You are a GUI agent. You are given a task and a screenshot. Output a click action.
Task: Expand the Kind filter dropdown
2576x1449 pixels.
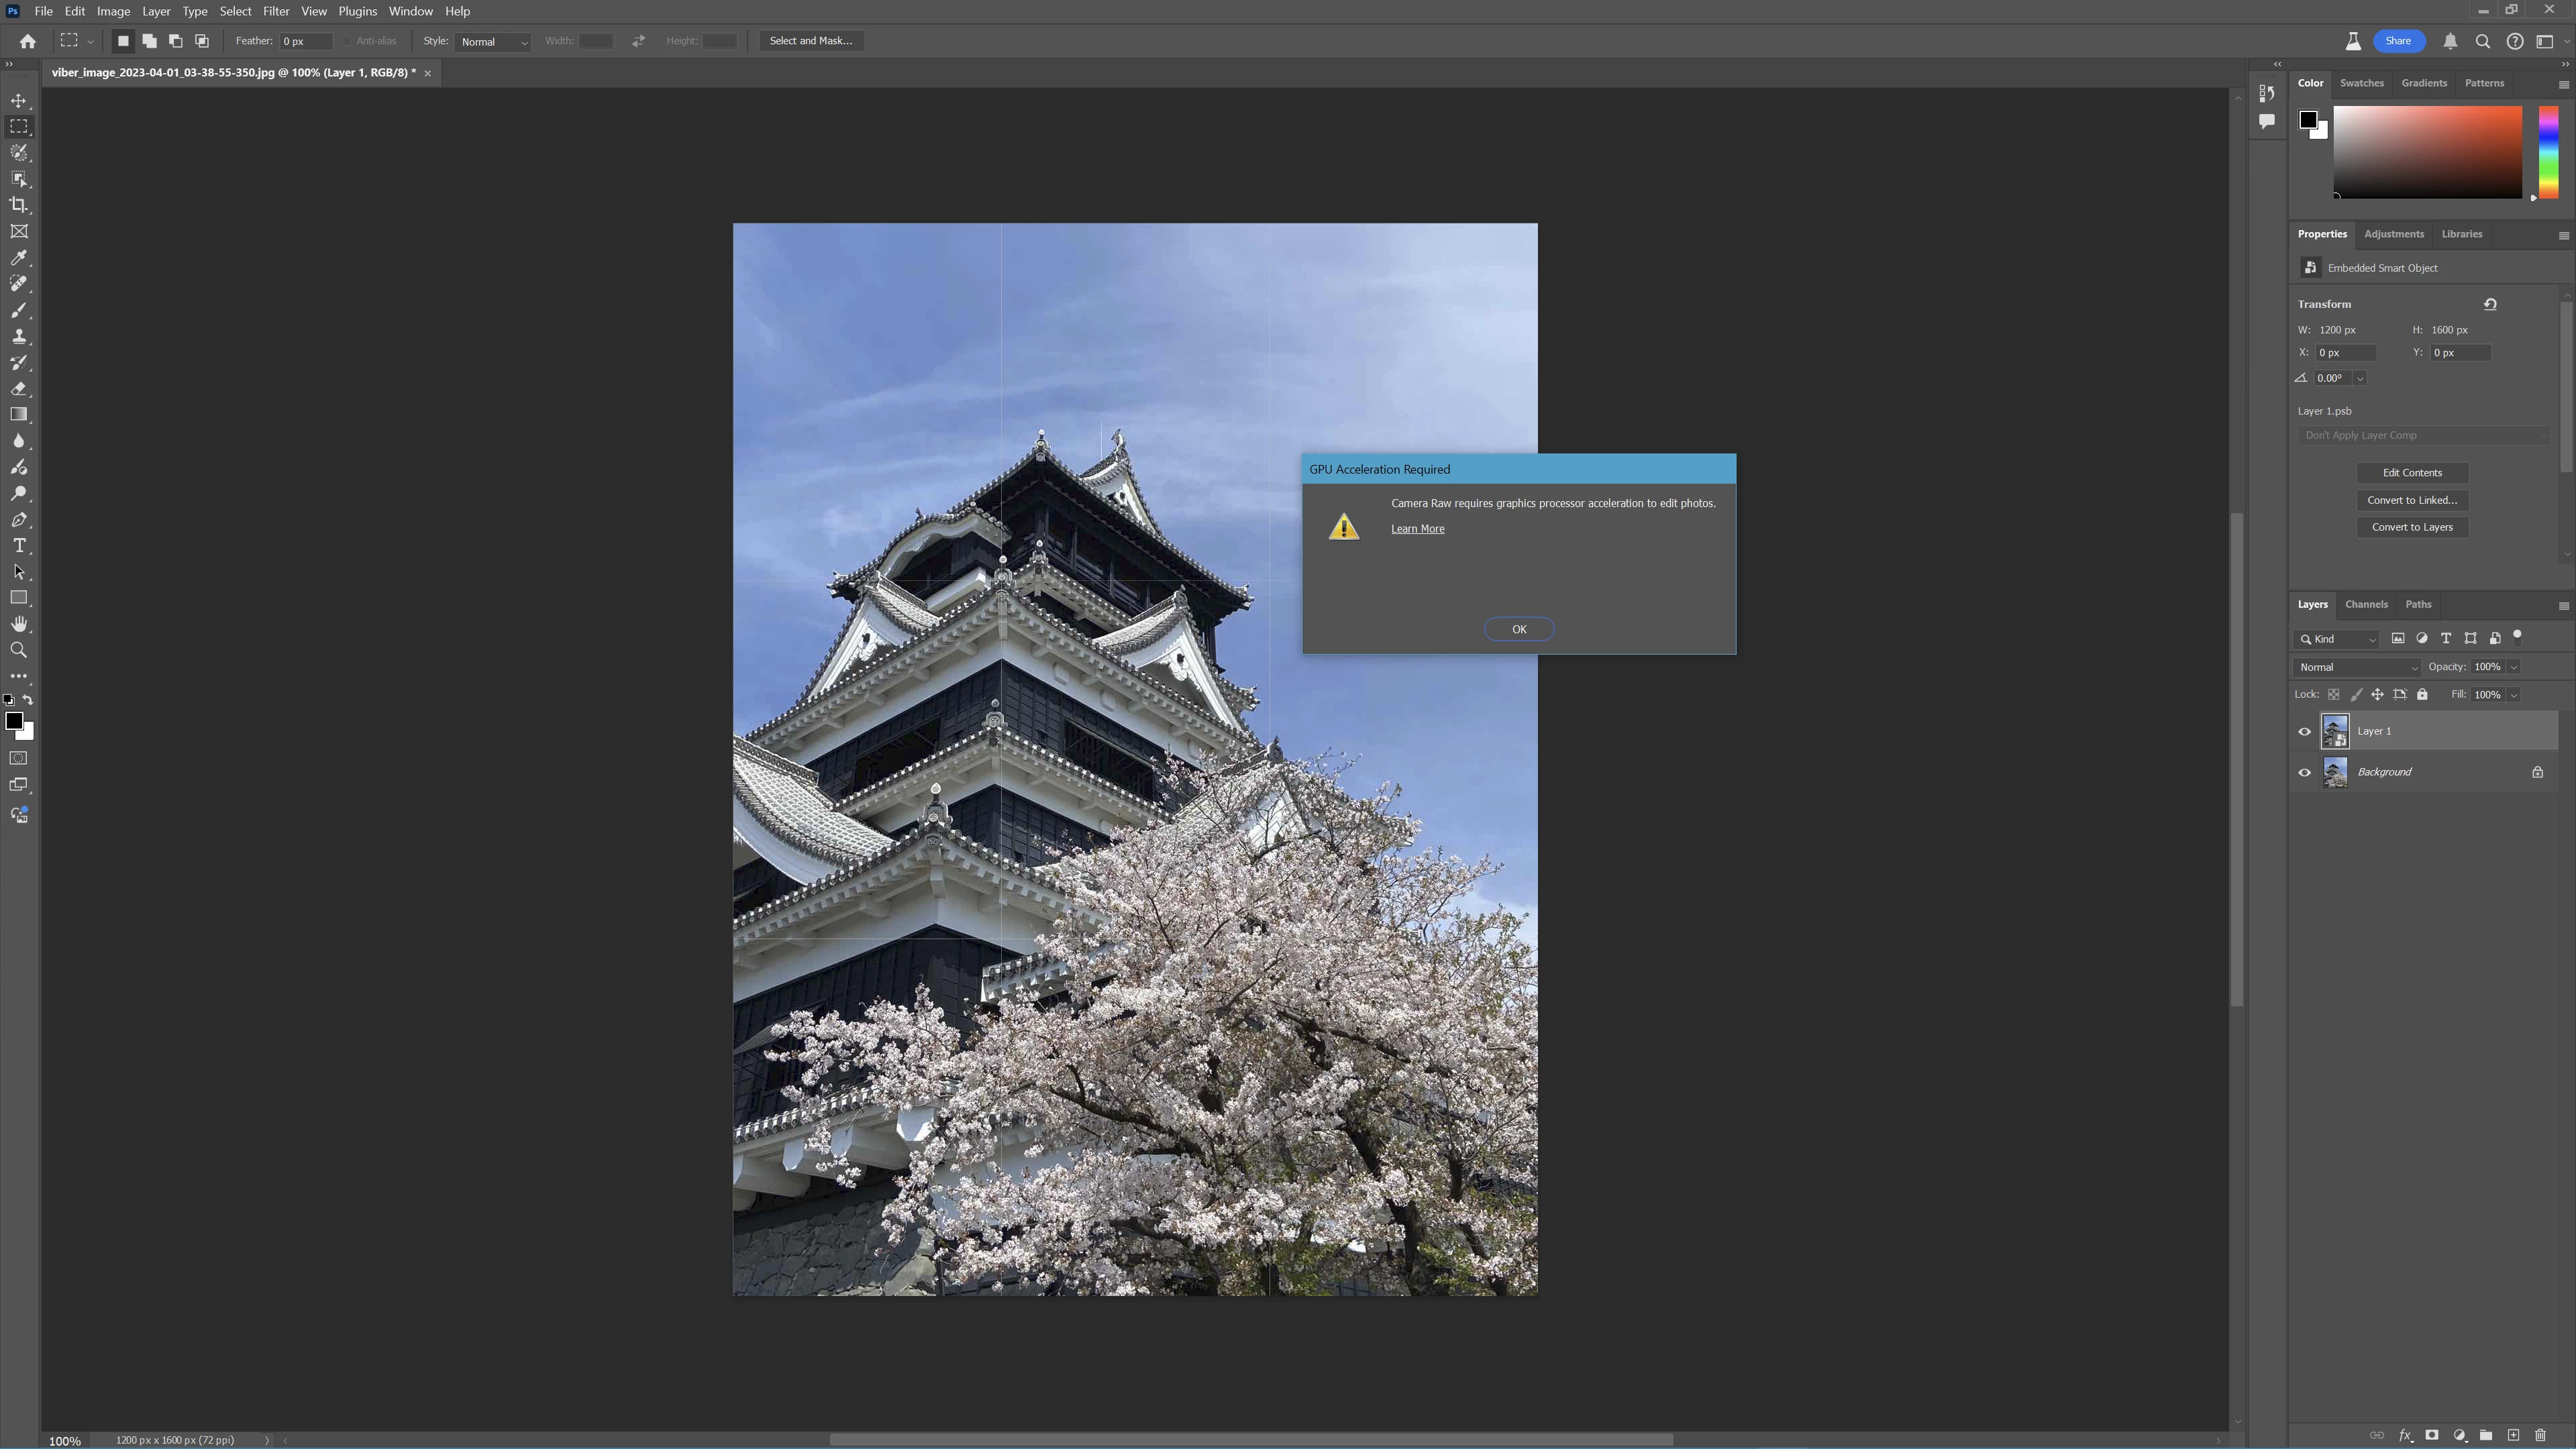point(2338,639)
